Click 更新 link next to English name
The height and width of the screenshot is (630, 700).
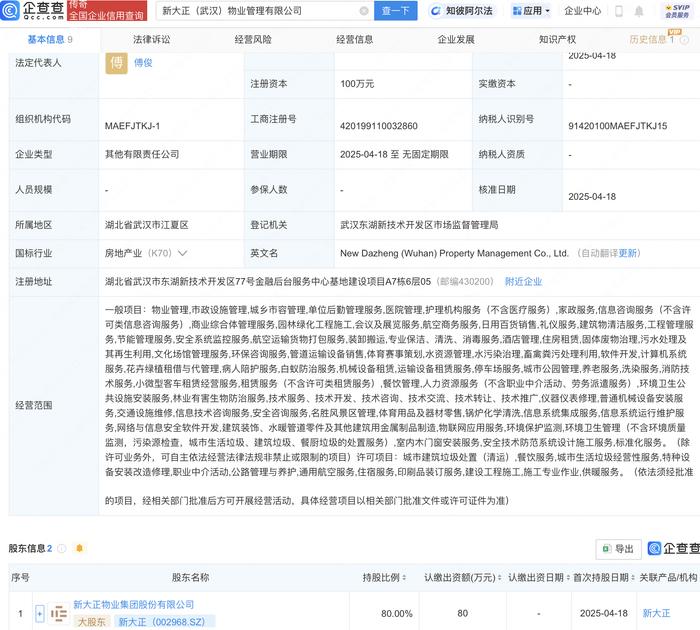click(628, 253)
